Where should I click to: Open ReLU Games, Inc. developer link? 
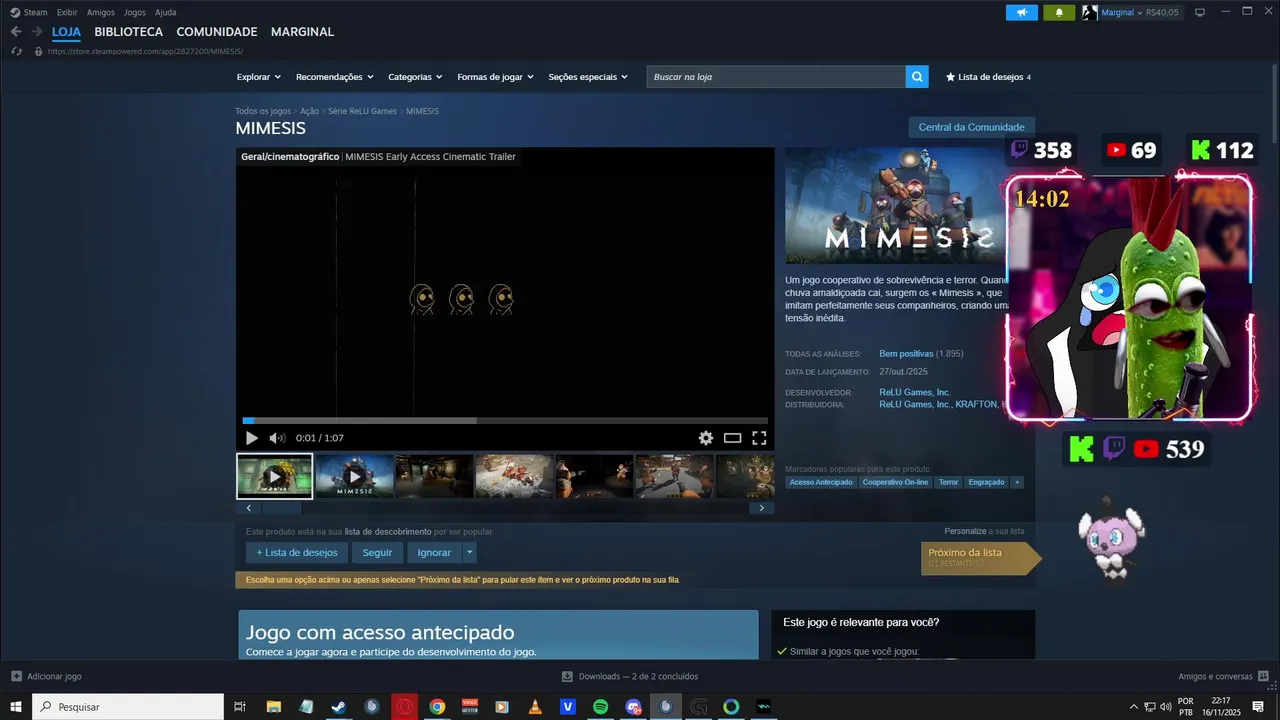914,392
